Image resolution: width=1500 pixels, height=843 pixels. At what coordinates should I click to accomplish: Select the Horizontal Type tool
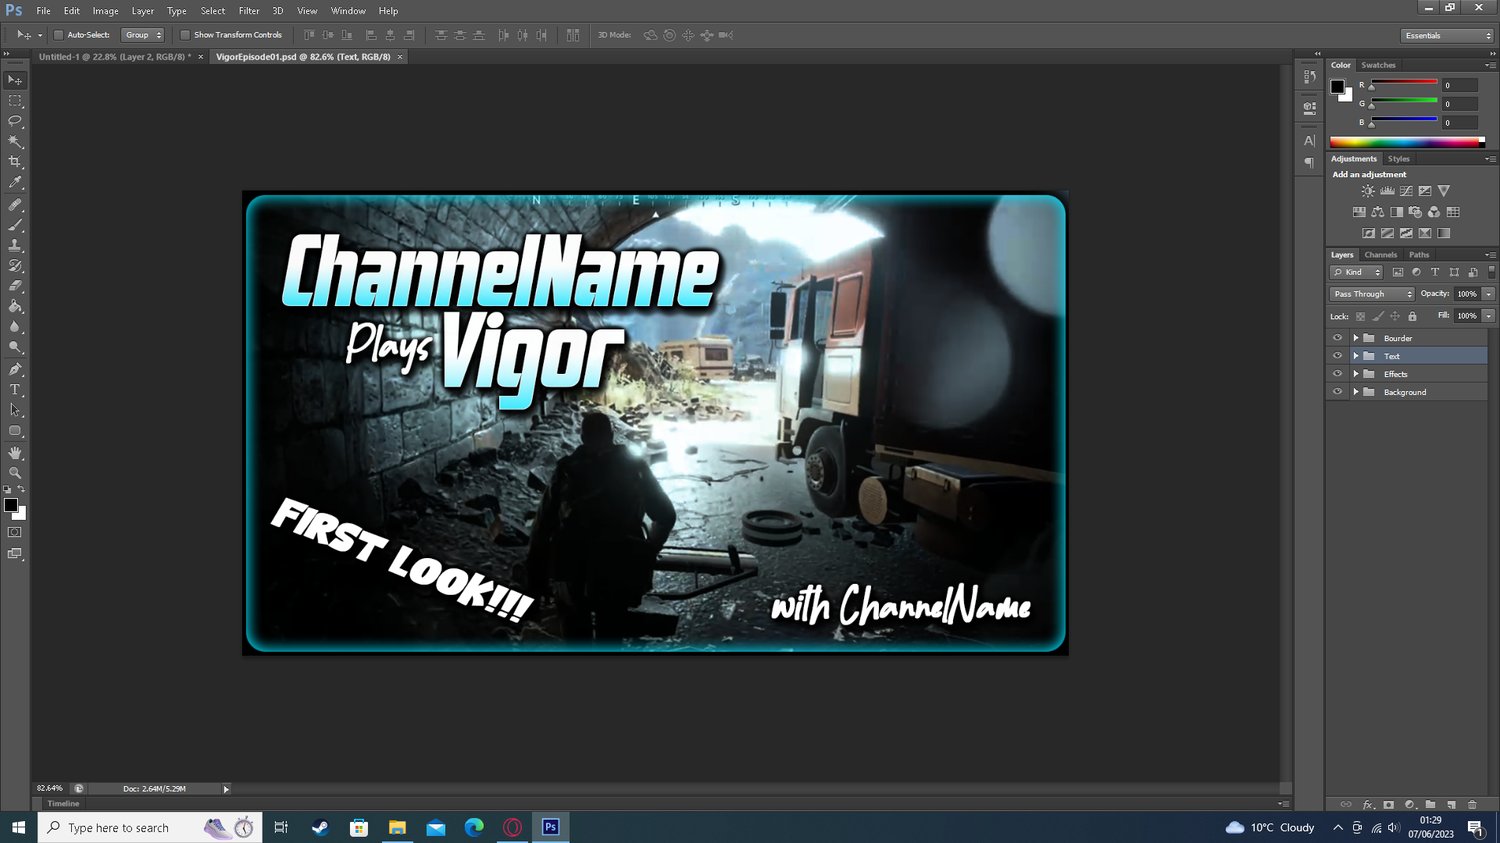(15, 390)
